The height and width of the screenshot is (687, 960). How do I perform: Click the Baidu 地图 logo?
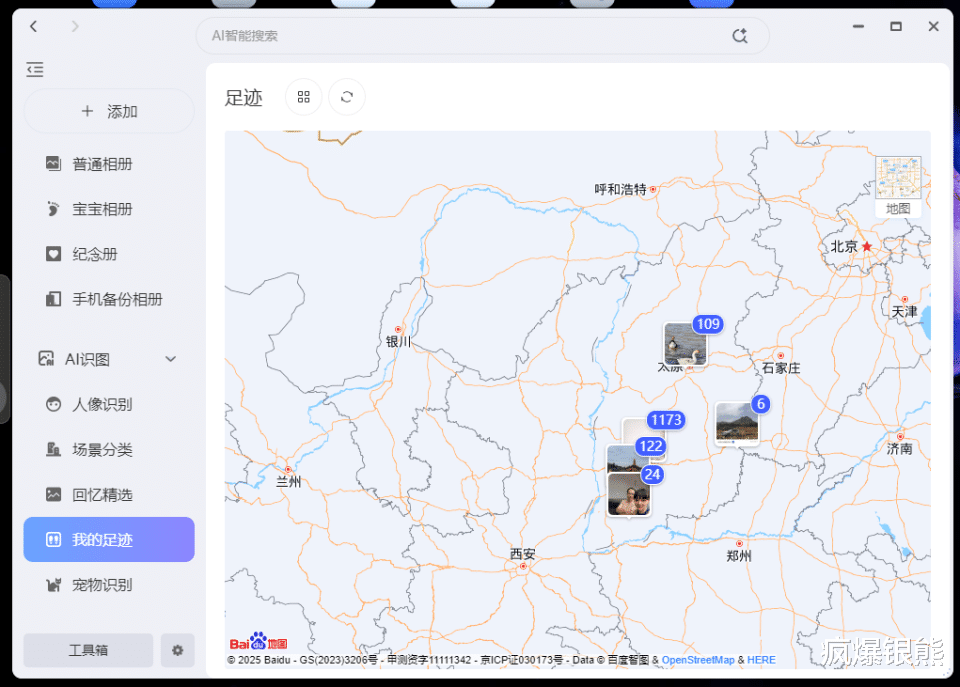point(258,641)
